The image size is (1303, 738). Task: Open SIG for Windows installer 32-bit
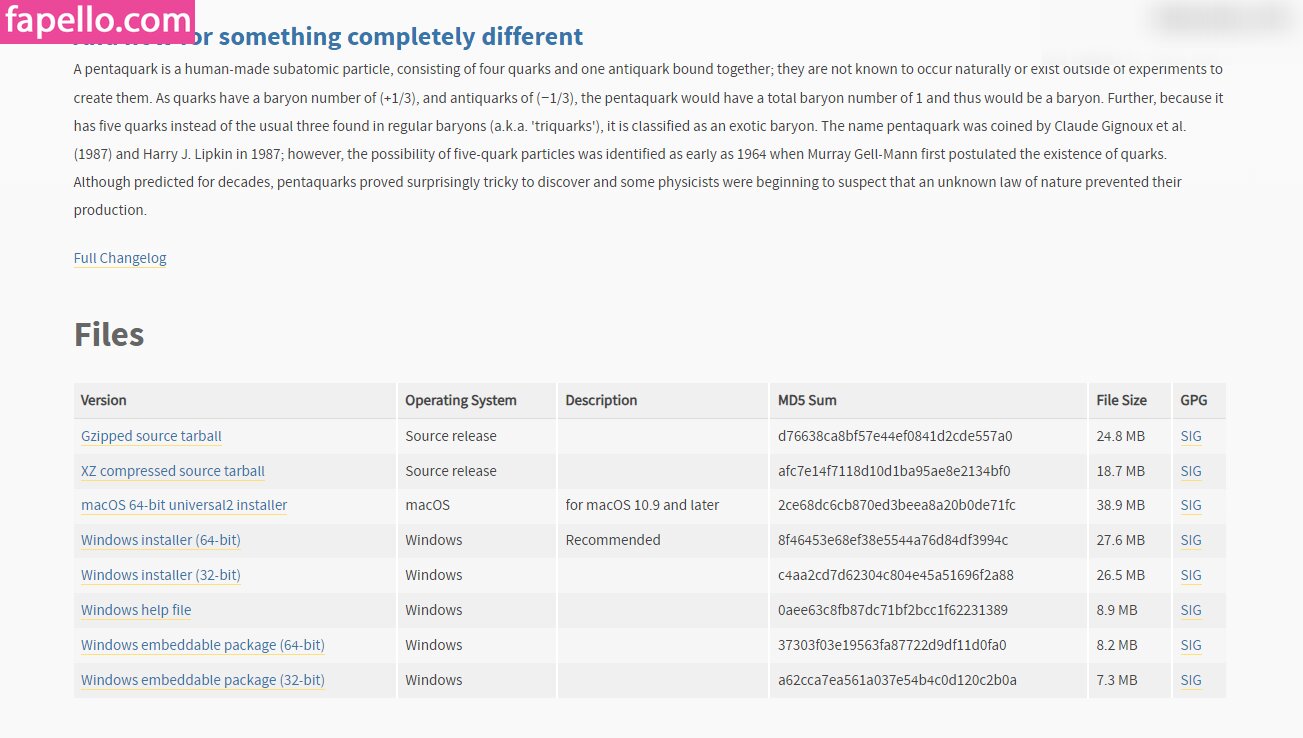[1191, 575]
